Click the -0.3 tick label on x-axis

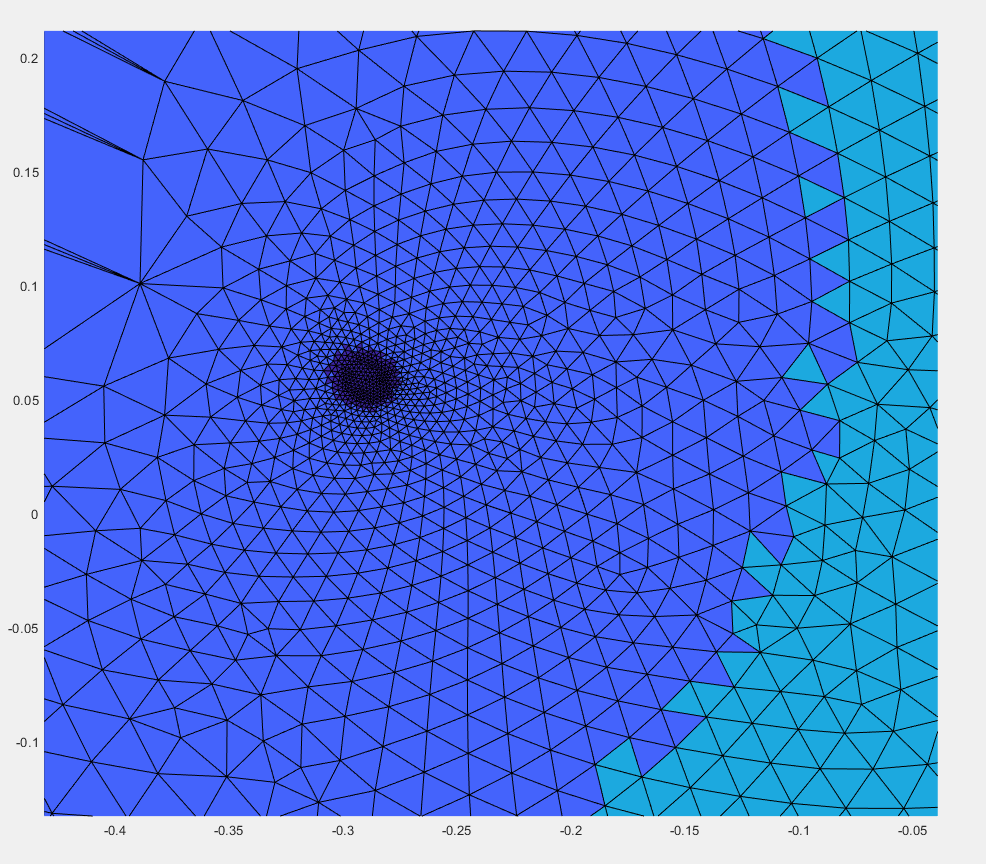click(343, 831)
